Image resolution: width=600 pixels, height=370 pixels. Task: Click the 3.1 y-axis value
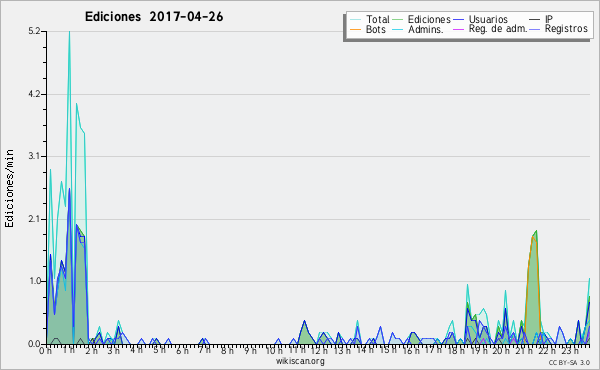click(34, 156)
